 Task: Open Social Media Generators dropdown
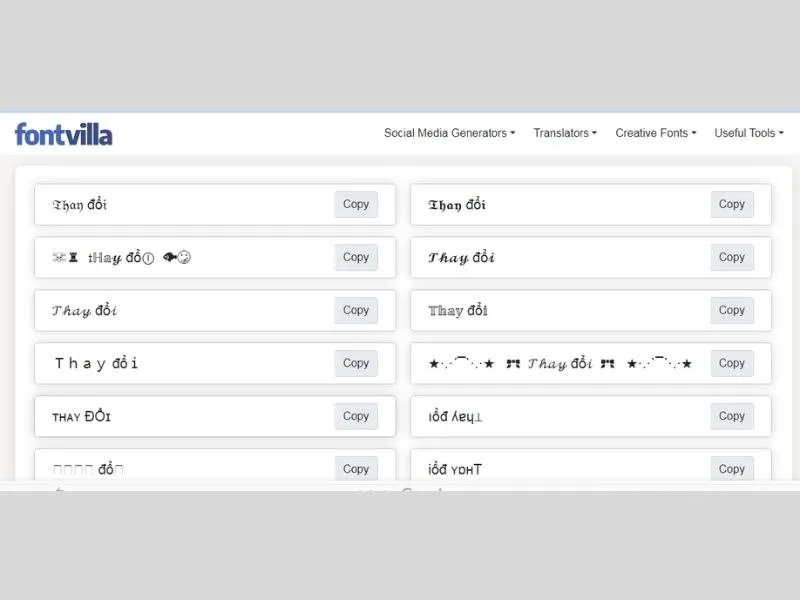[449, 133]
